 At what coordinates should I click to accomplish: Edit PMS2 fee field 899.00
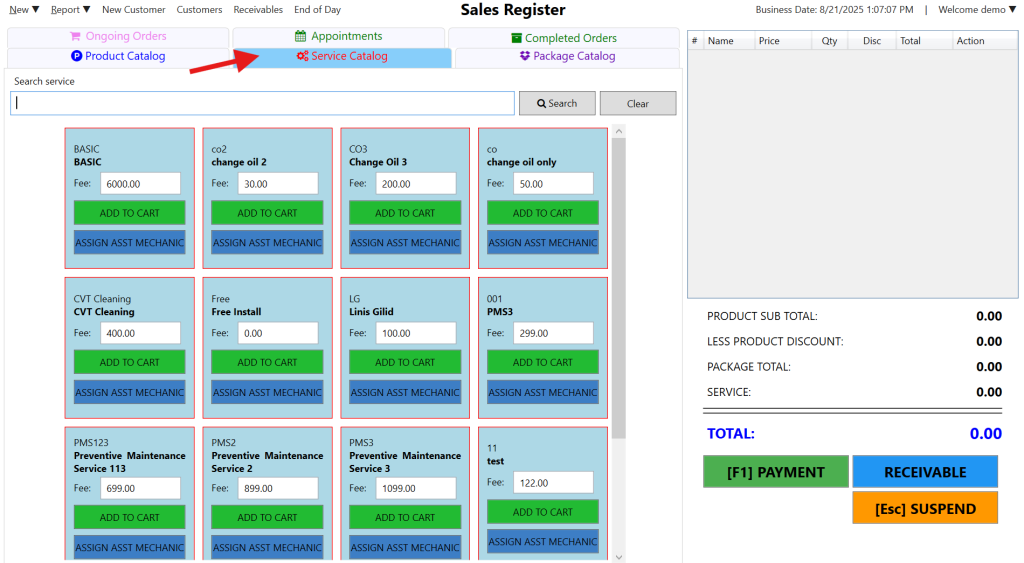(x=278, y=489)
